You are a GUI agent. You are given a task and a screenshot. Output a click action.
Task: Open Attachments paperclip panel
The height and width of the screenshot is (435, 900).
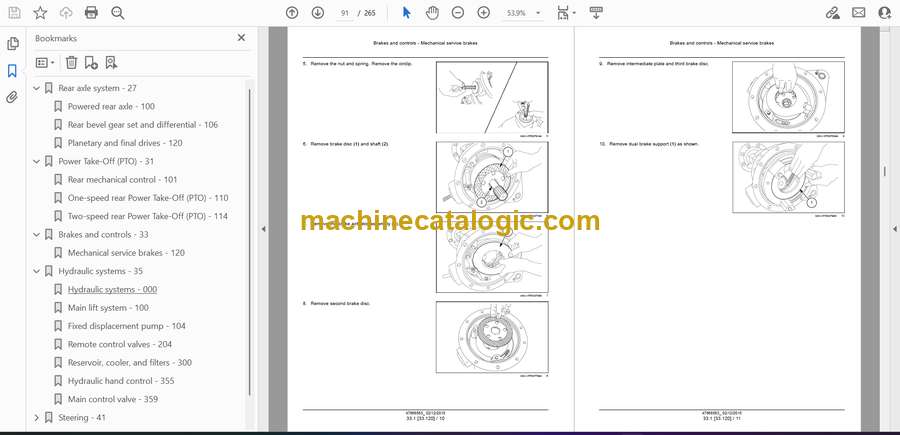click(x=12, y=98)
